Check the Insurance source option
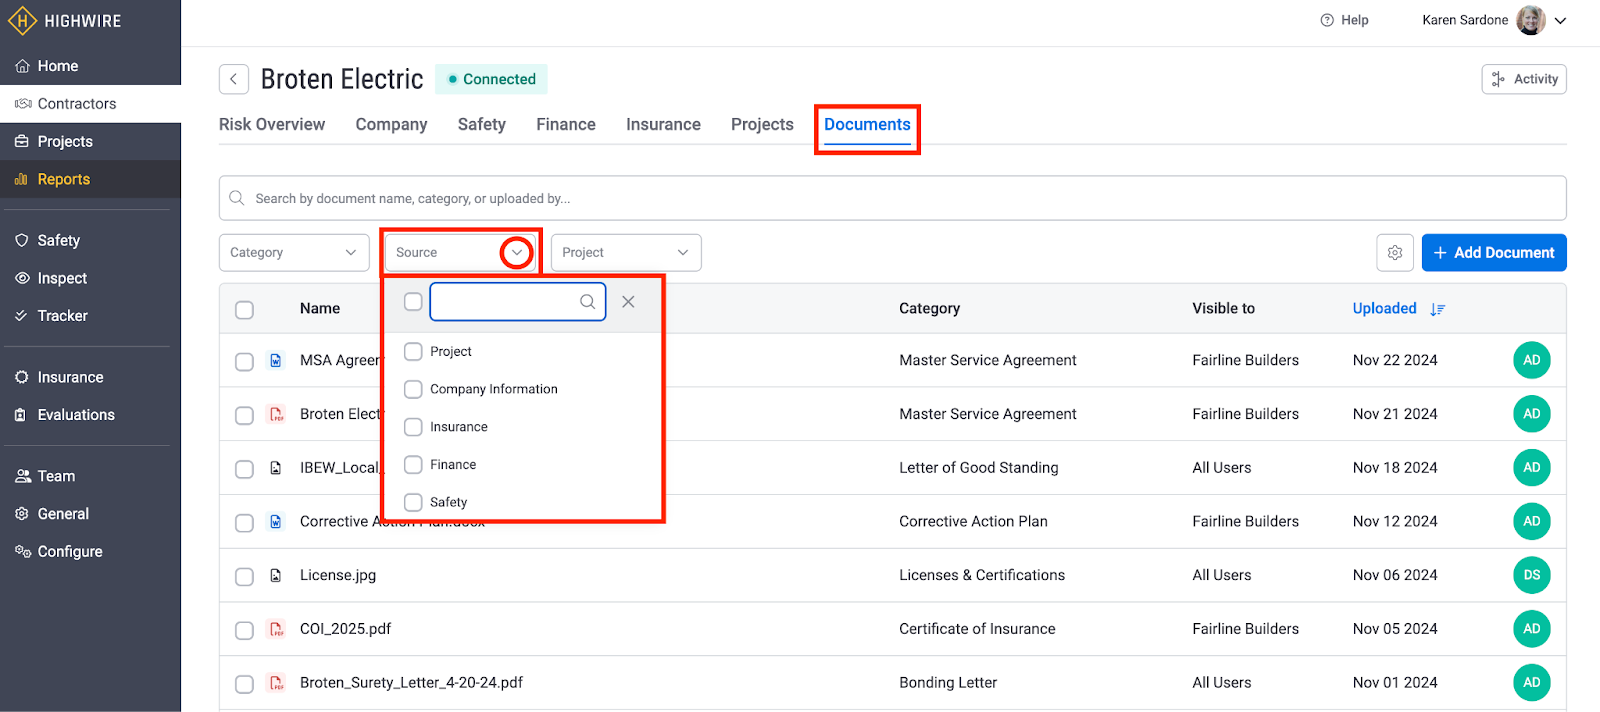 pos(413,427)
